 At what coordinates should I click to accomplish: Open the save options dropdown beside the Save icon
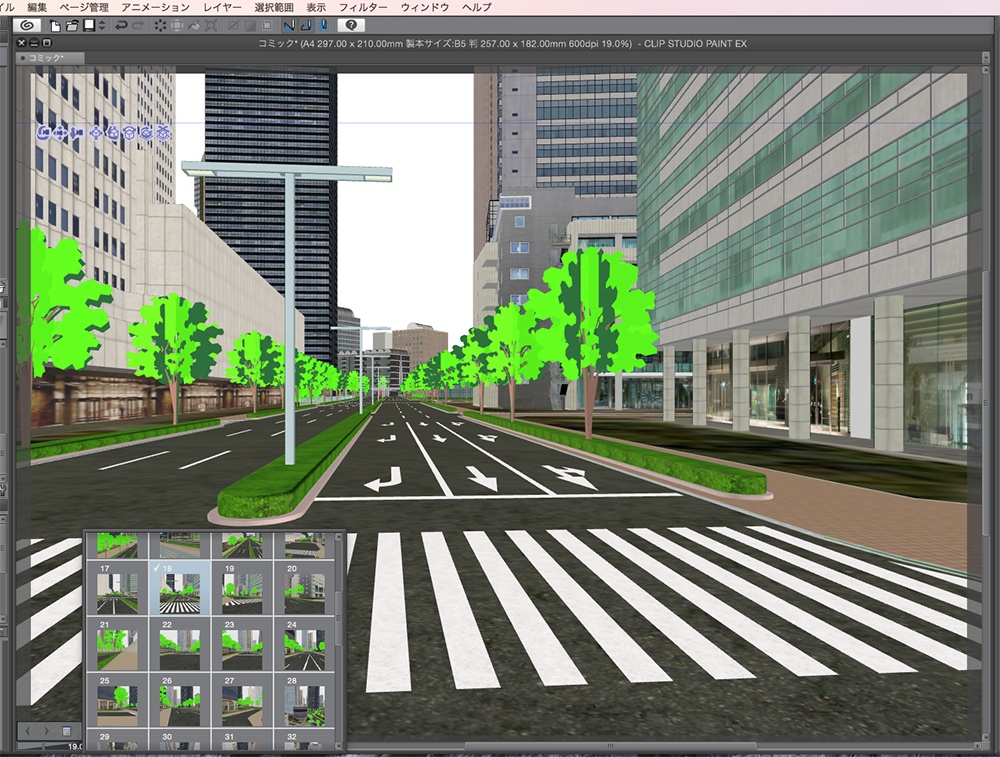click(100, 24)
